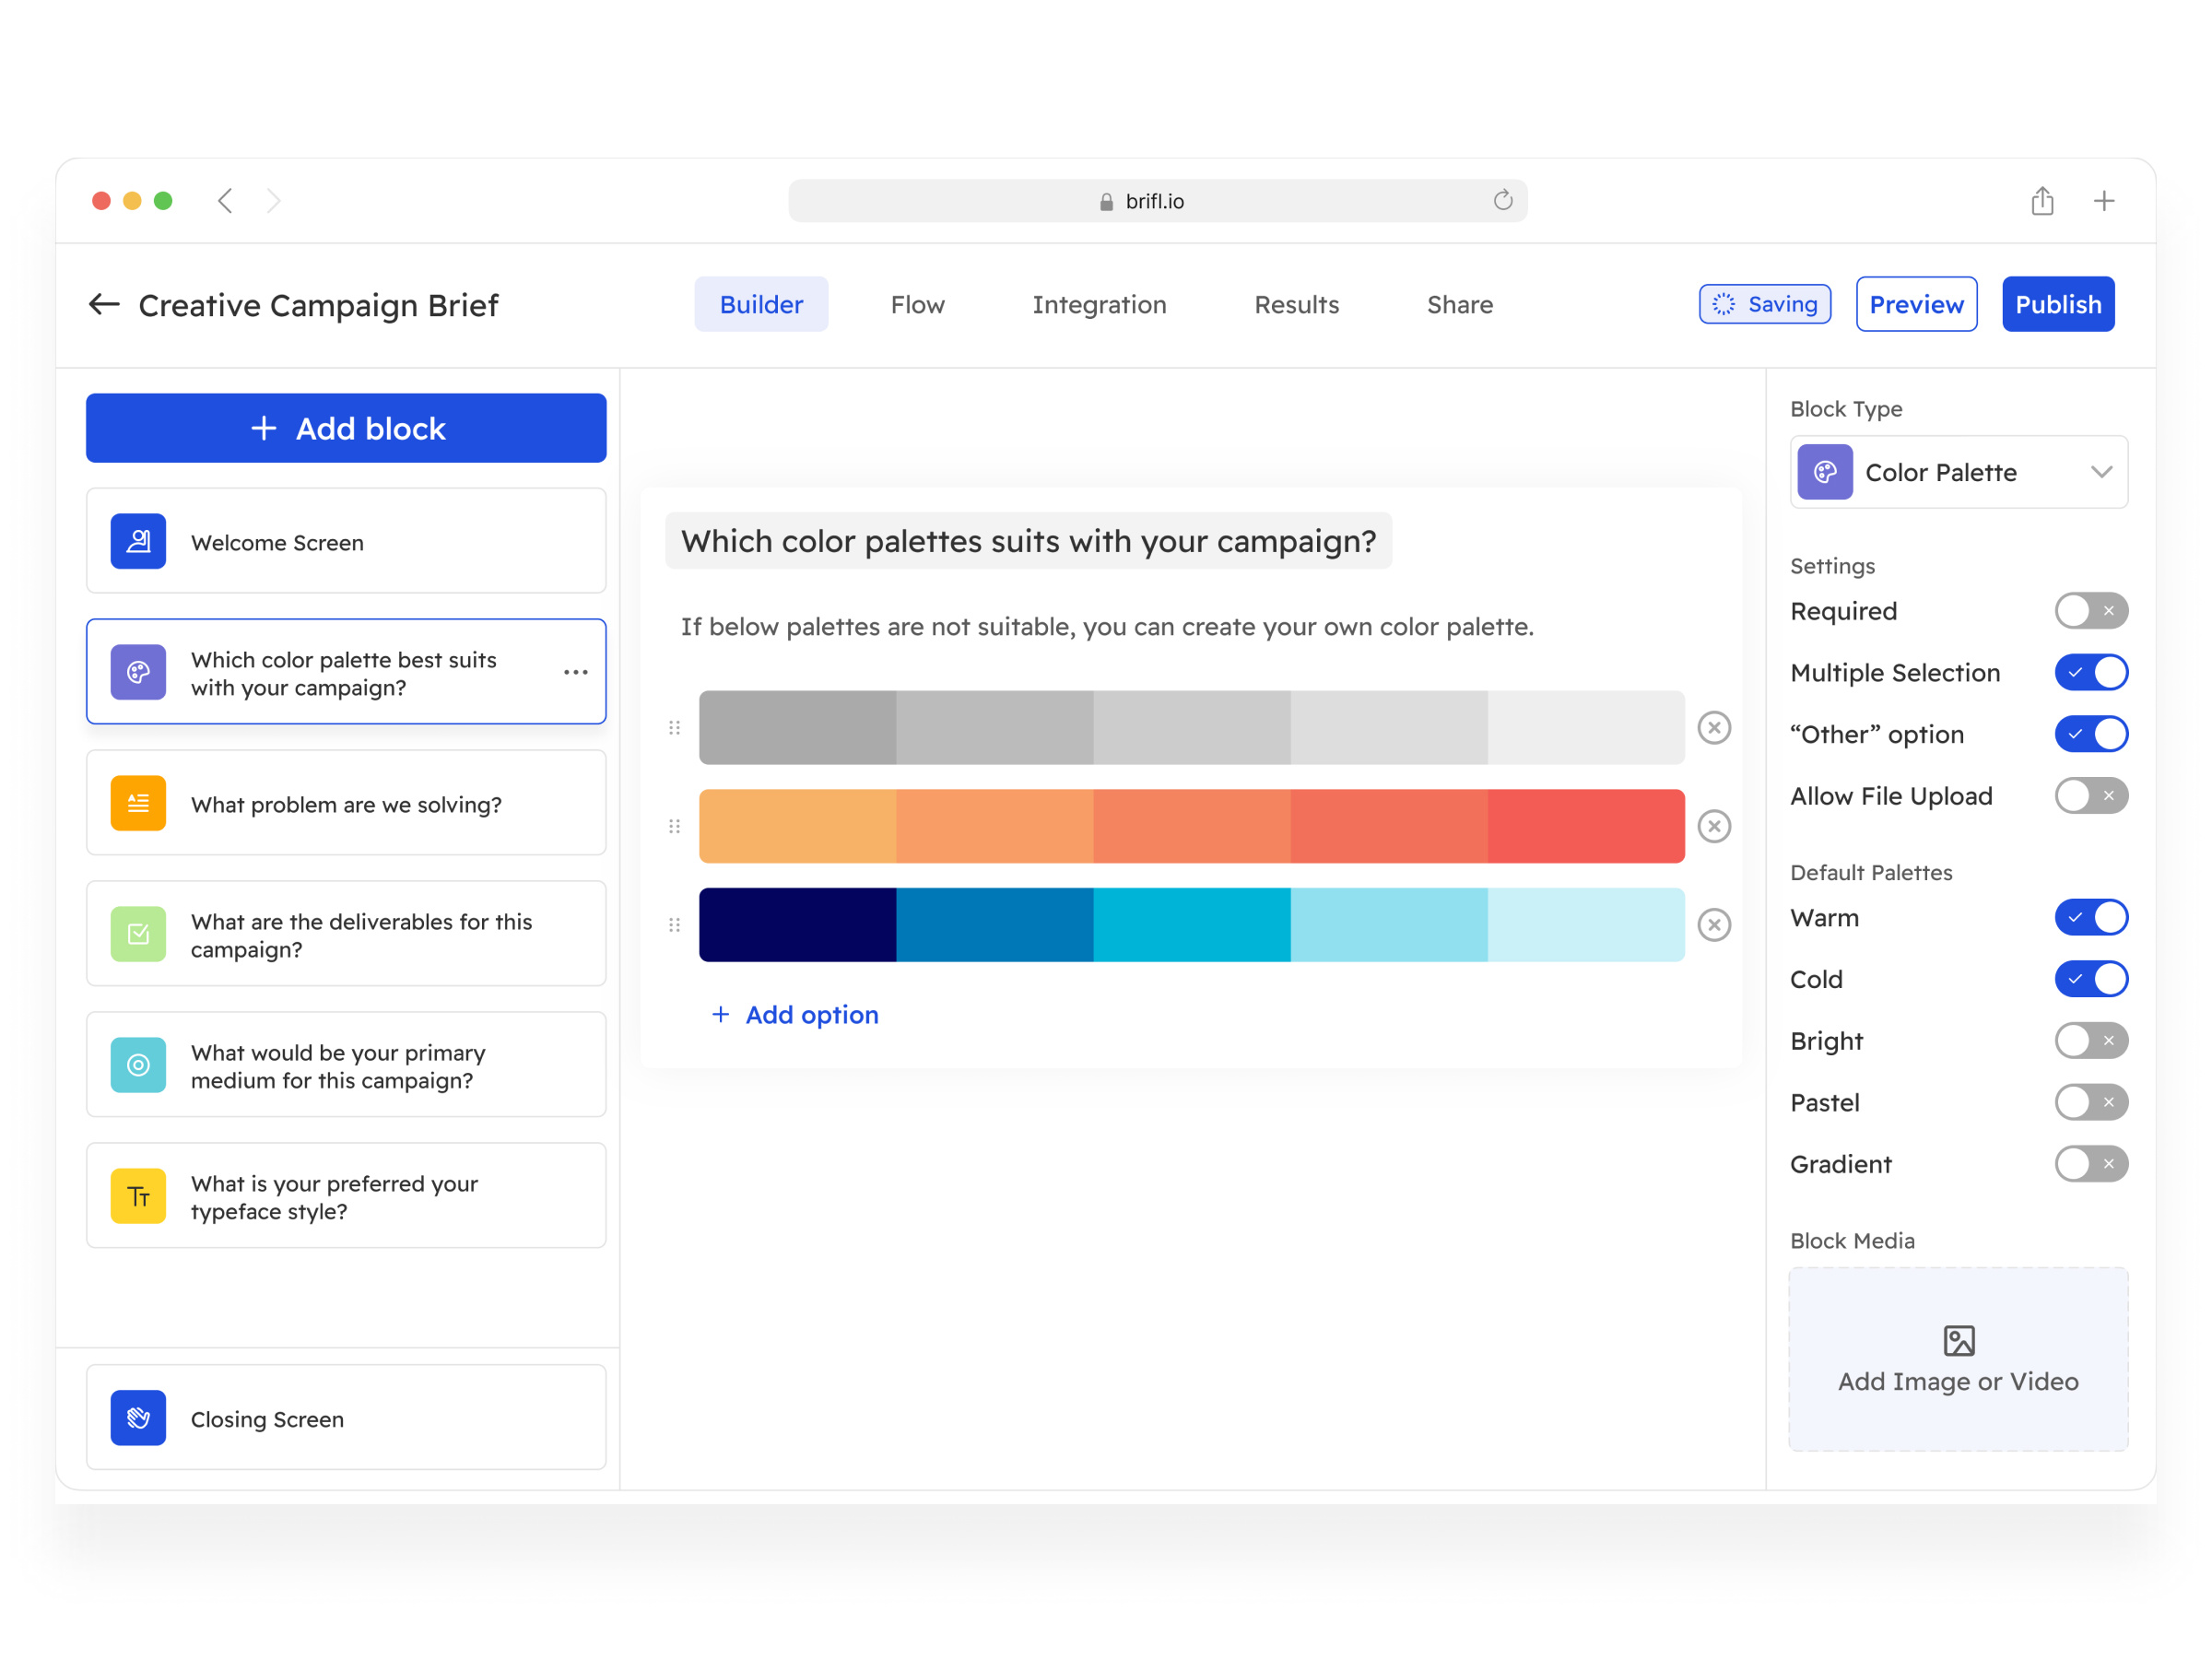2212x1659 pixels.
Task: Click the target icon on the primary medium block
Action: click(138, 1065)
